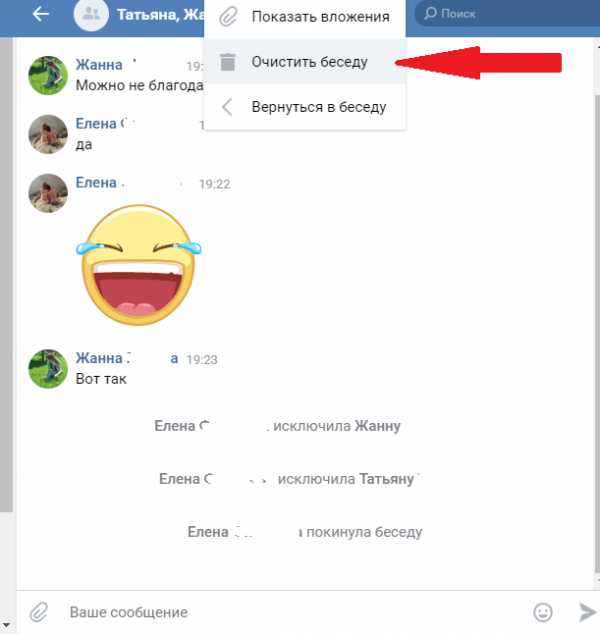
Task: Select the Показать вложения menu item
Action: [305, 17]
